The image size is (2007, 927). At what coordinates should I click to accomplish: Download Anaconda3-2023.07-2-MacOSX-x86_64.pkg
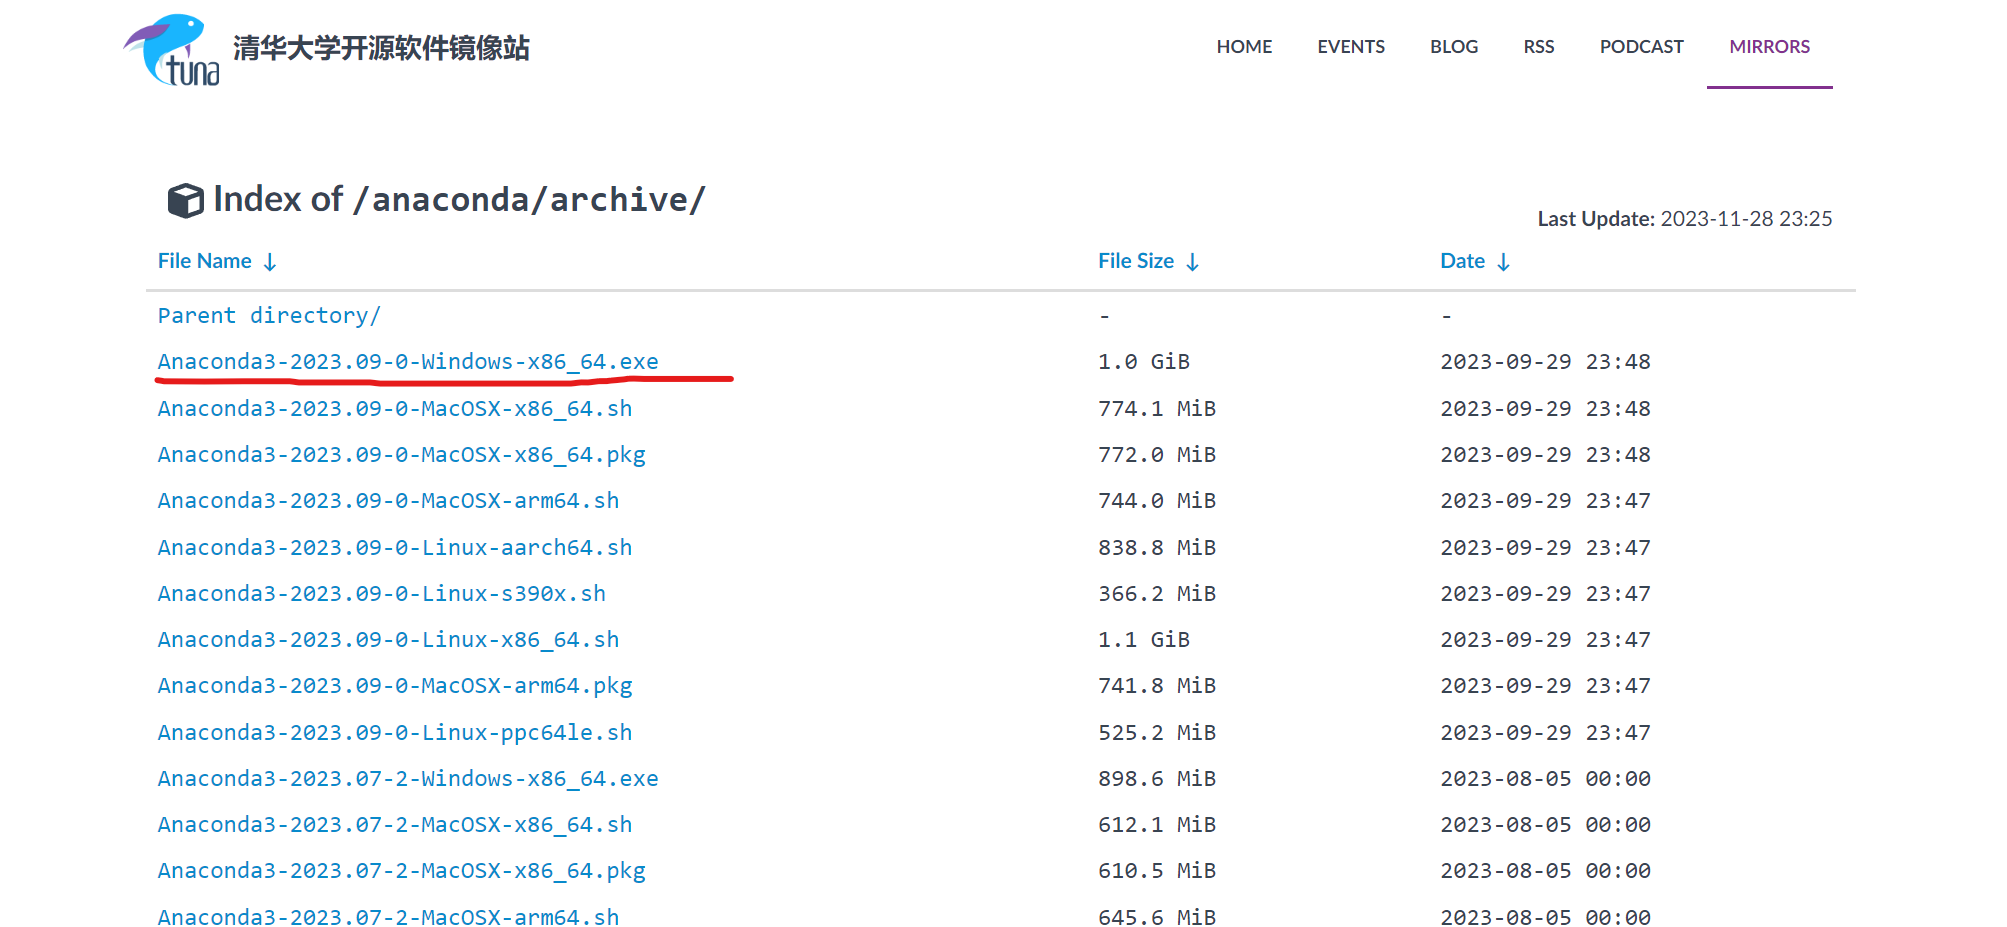(x=402, y=871)
